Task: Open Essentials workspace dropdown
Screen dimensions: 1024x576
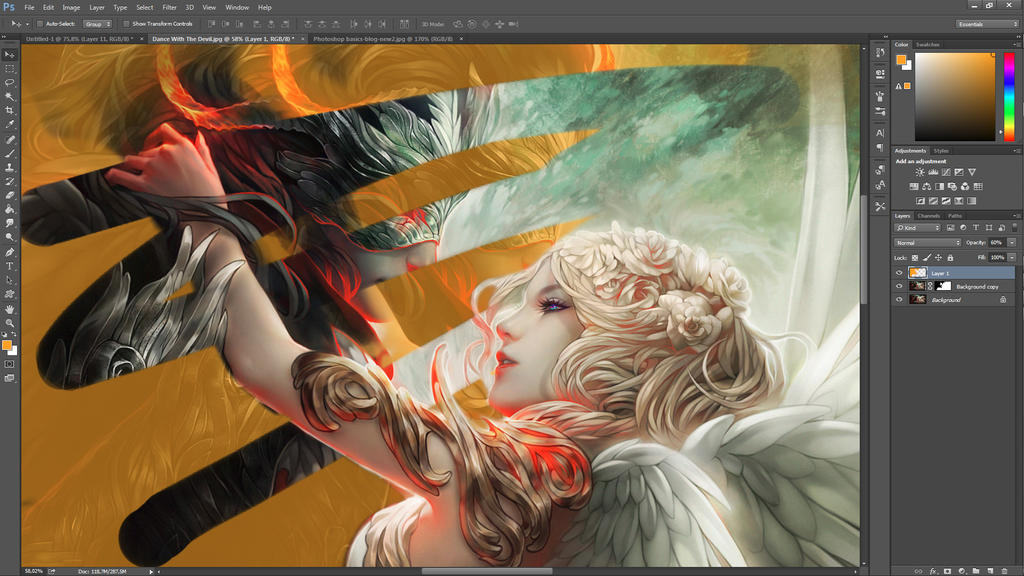Action: click(x=987, y=24)
